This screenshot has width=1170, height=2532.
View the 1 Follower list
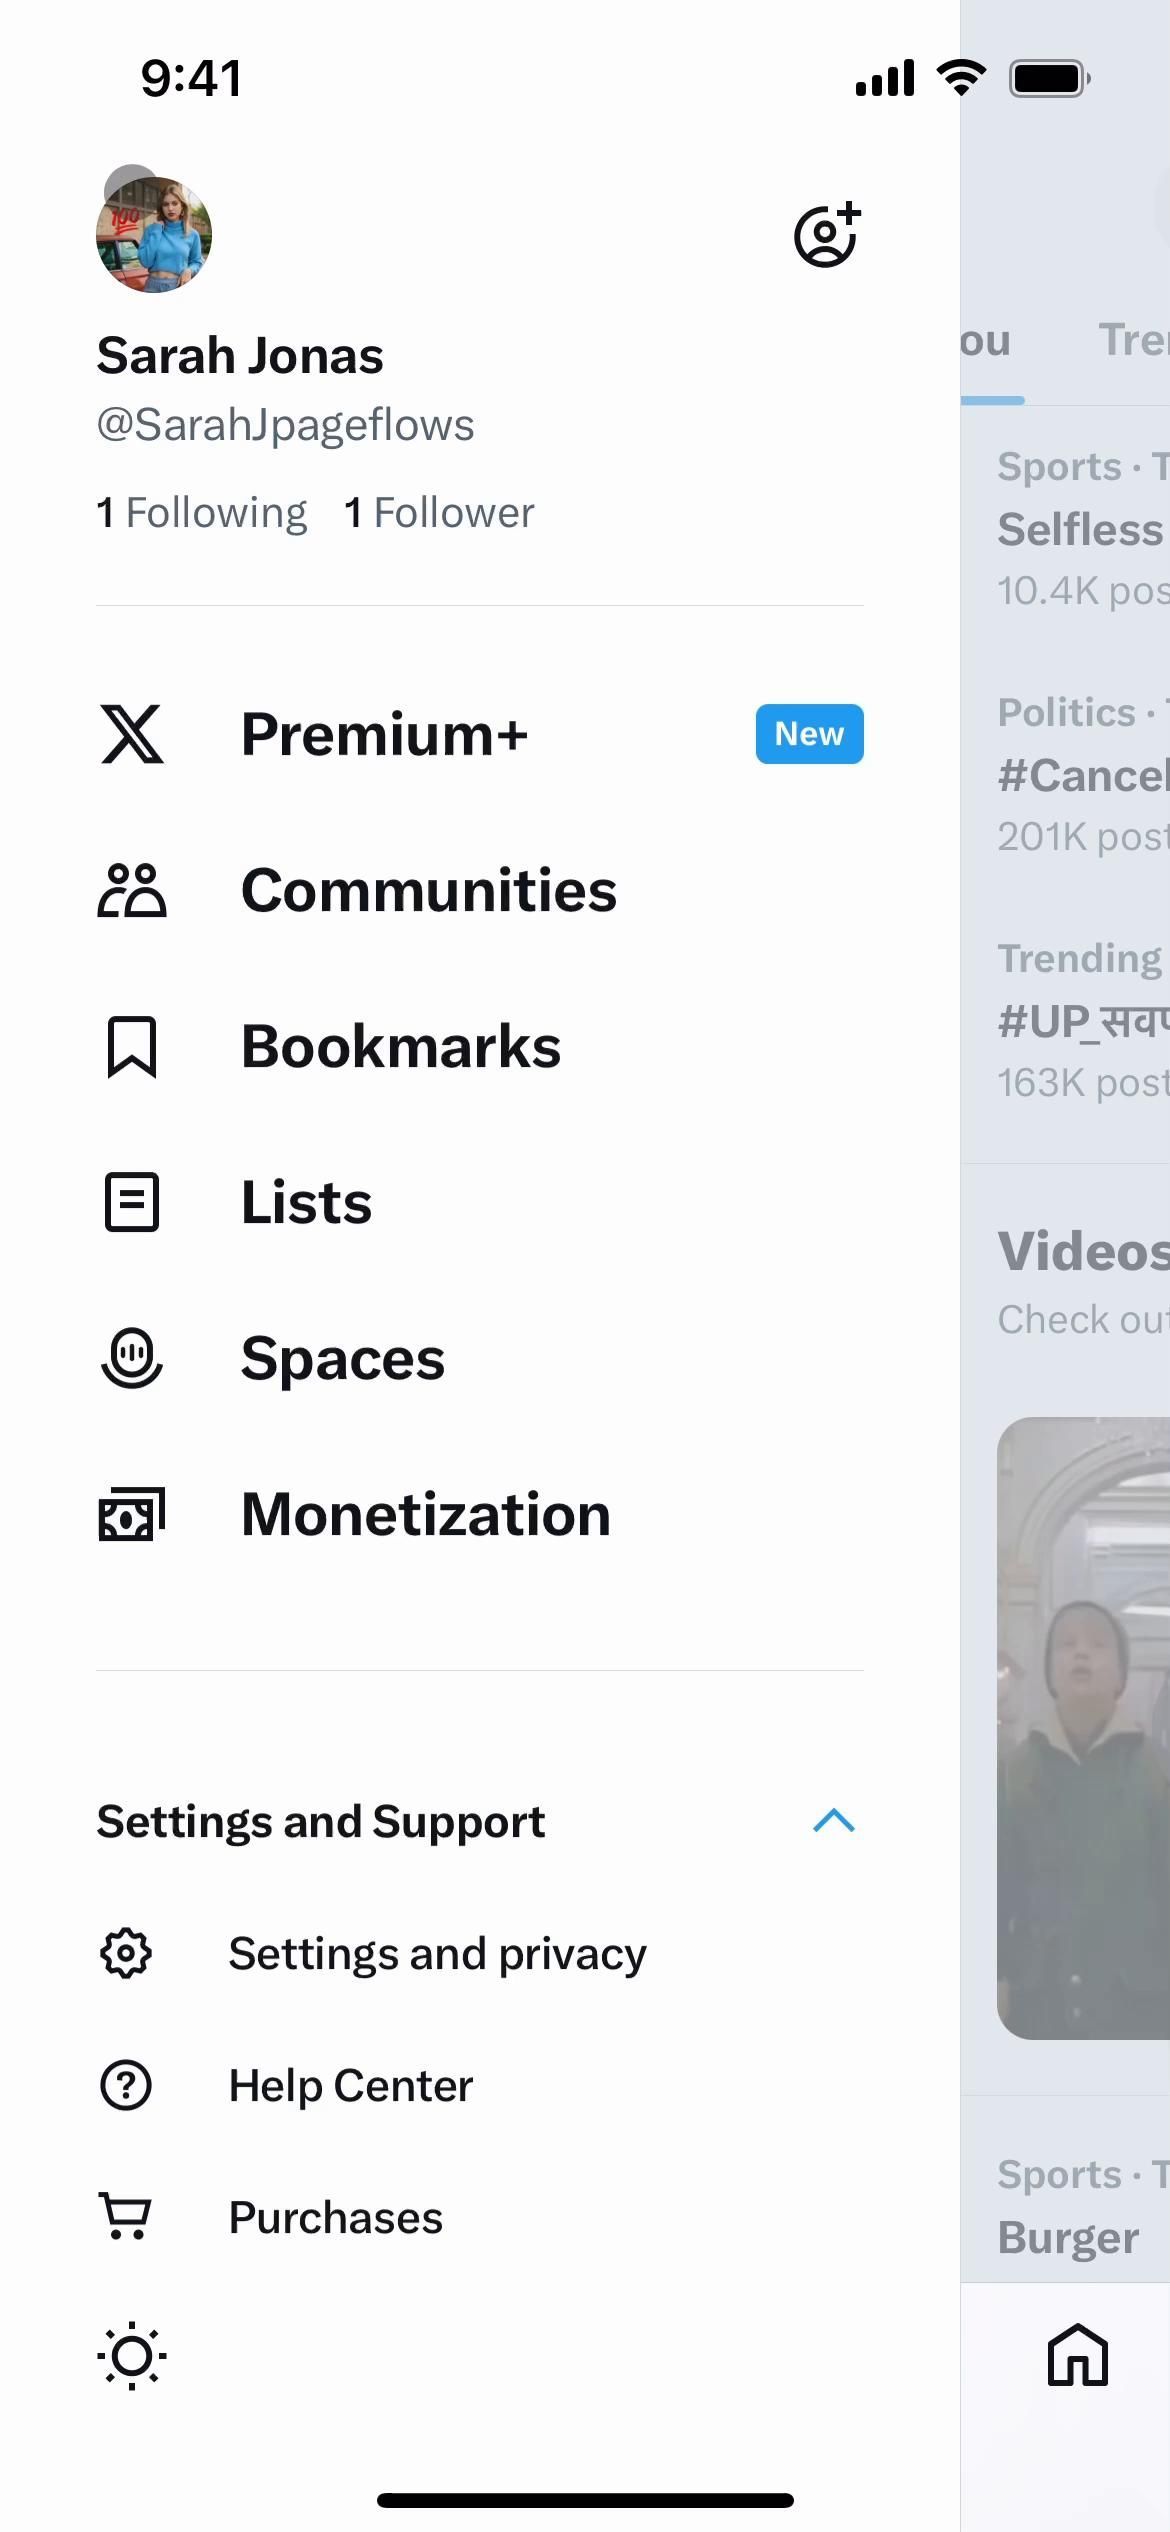pos(439,513)
